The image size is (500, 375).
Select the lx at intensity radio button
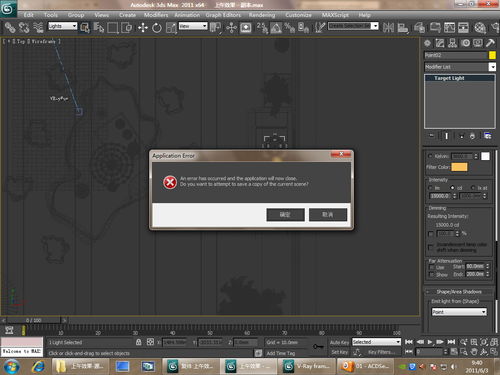(x=473, y=188)
